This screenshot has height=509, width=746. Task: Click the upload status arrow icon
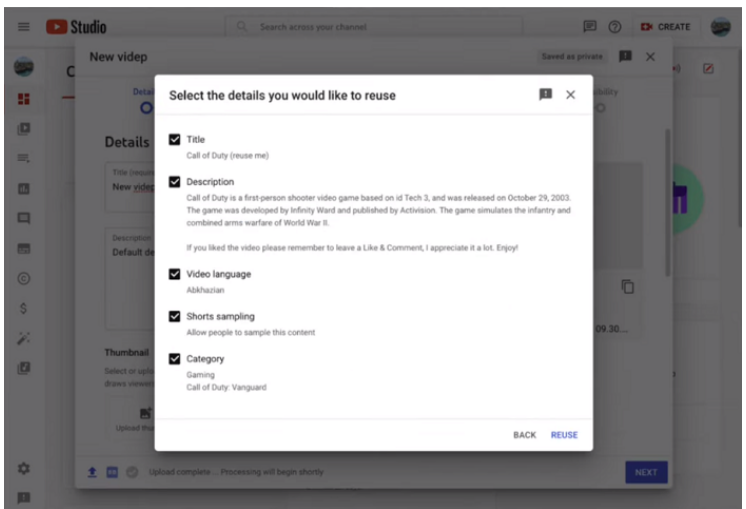pyautogui.click(x=92, y=472)
